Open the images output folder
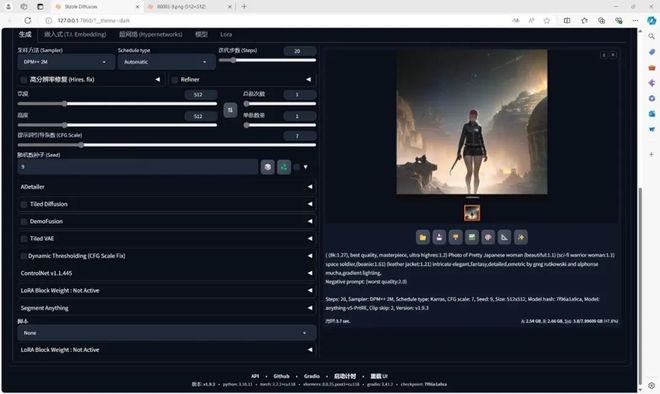Image resolution: width=660 pixels, height=394 pixels. (x=423, y=237)
